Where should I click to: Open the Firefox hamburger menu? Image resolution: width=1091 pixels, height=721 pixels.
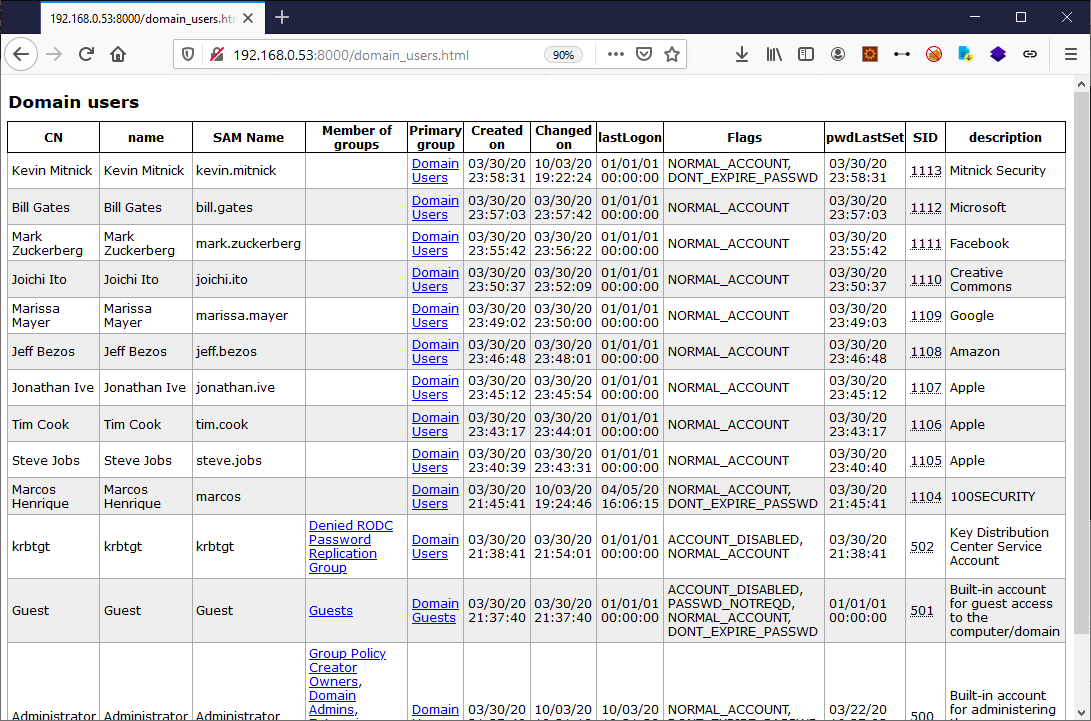1070,55
